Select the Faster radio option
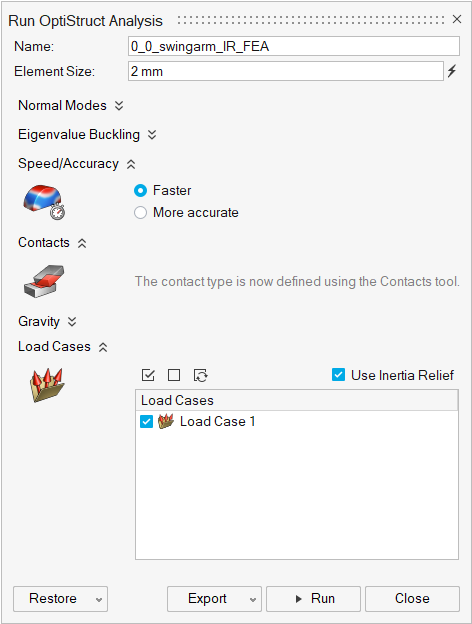Screen dimensions: 472x624 point(140,191)
